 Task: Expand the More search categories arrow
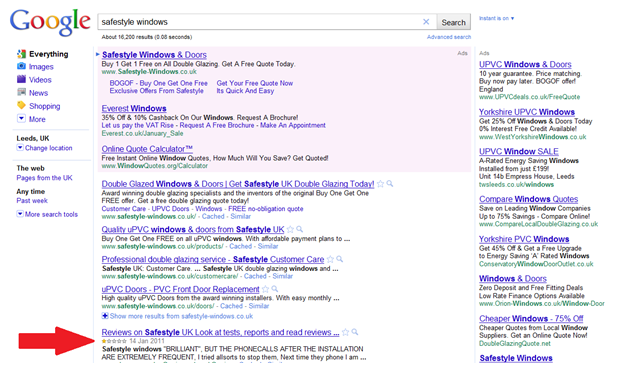[x=21, y=118]
